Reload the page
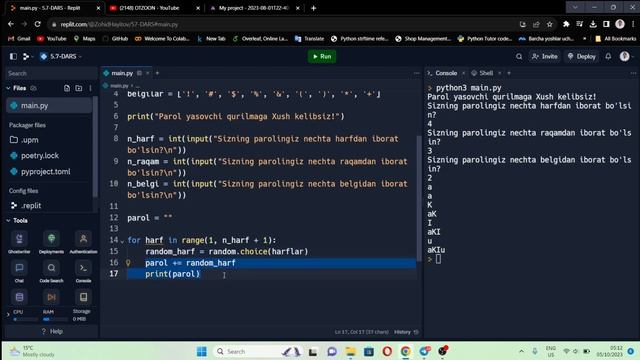The width and height of the screenshot is (640, 360). point(38,24)
